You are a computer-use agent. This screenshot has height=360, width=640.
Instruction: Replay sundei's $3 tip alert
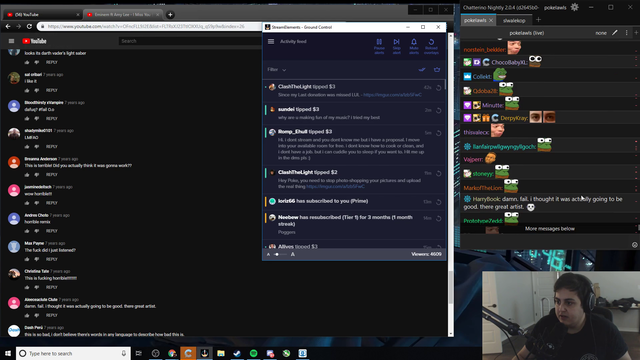pos(439,110)
